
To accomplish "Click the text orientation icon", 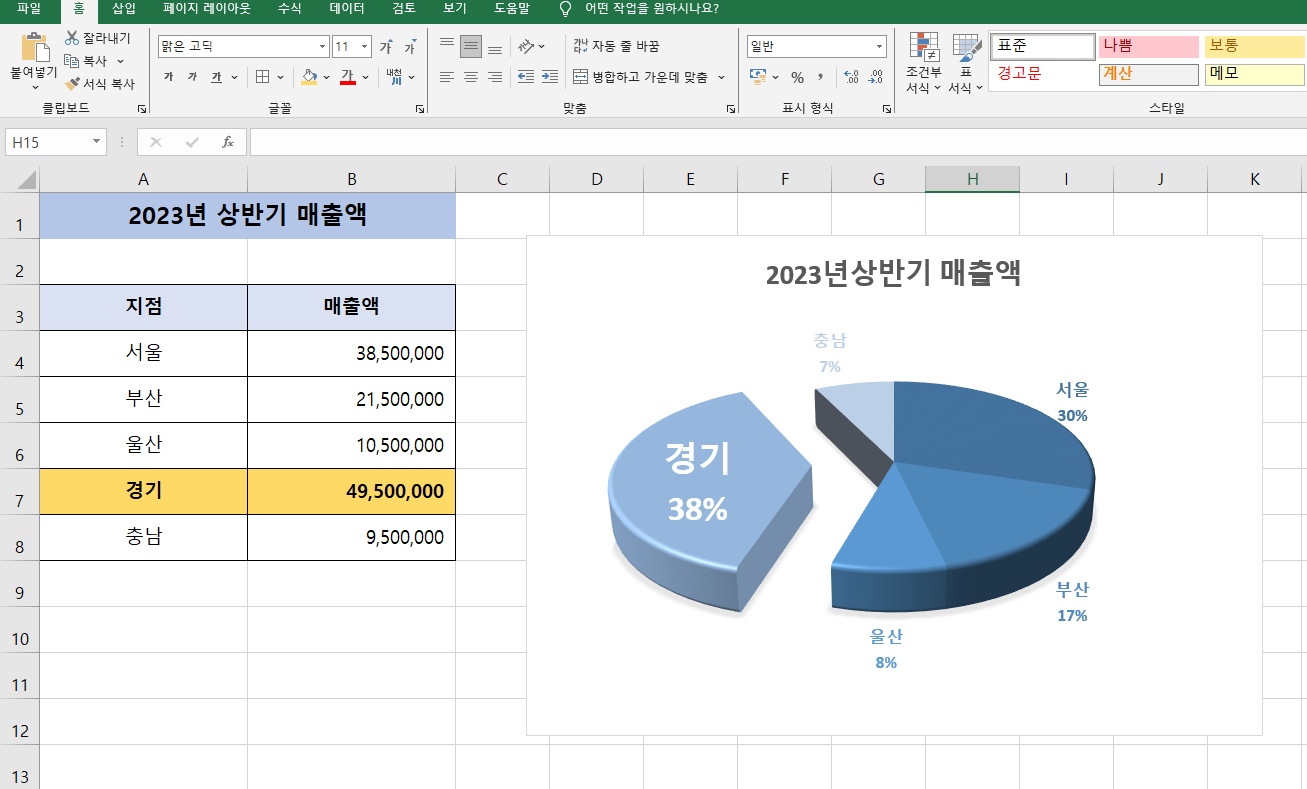I will coord(525,46).
